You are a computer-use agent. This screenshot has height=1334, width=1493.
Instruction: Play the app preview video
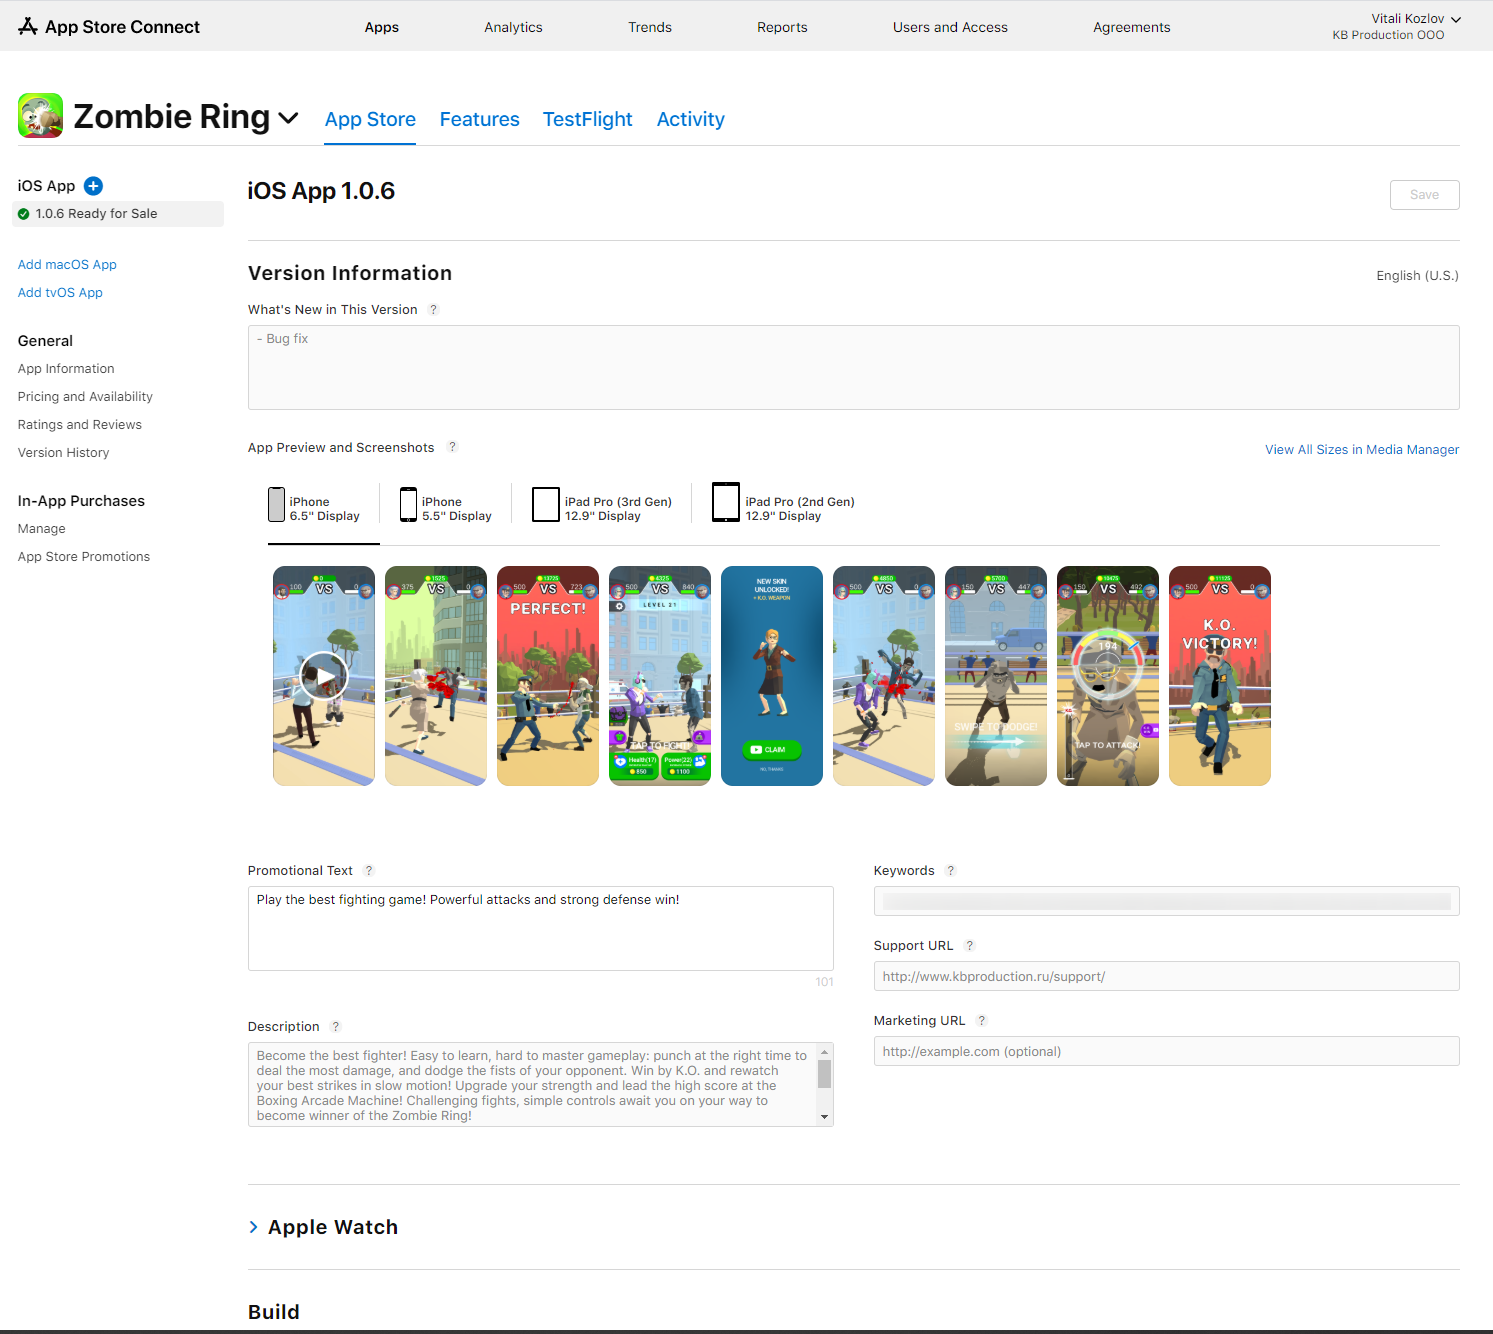point(324,676)
